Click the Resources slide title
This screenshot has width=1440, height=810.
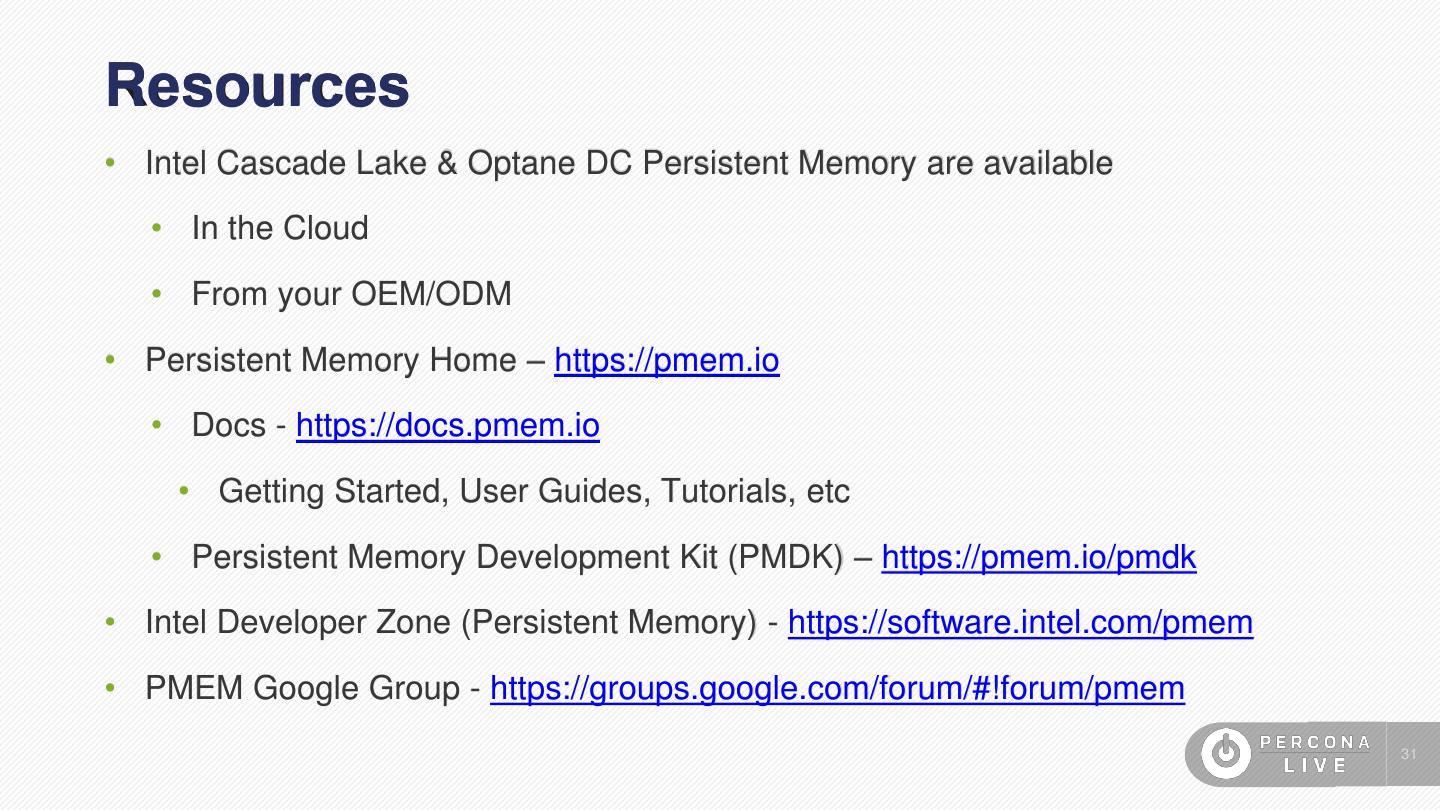[257, 86]
